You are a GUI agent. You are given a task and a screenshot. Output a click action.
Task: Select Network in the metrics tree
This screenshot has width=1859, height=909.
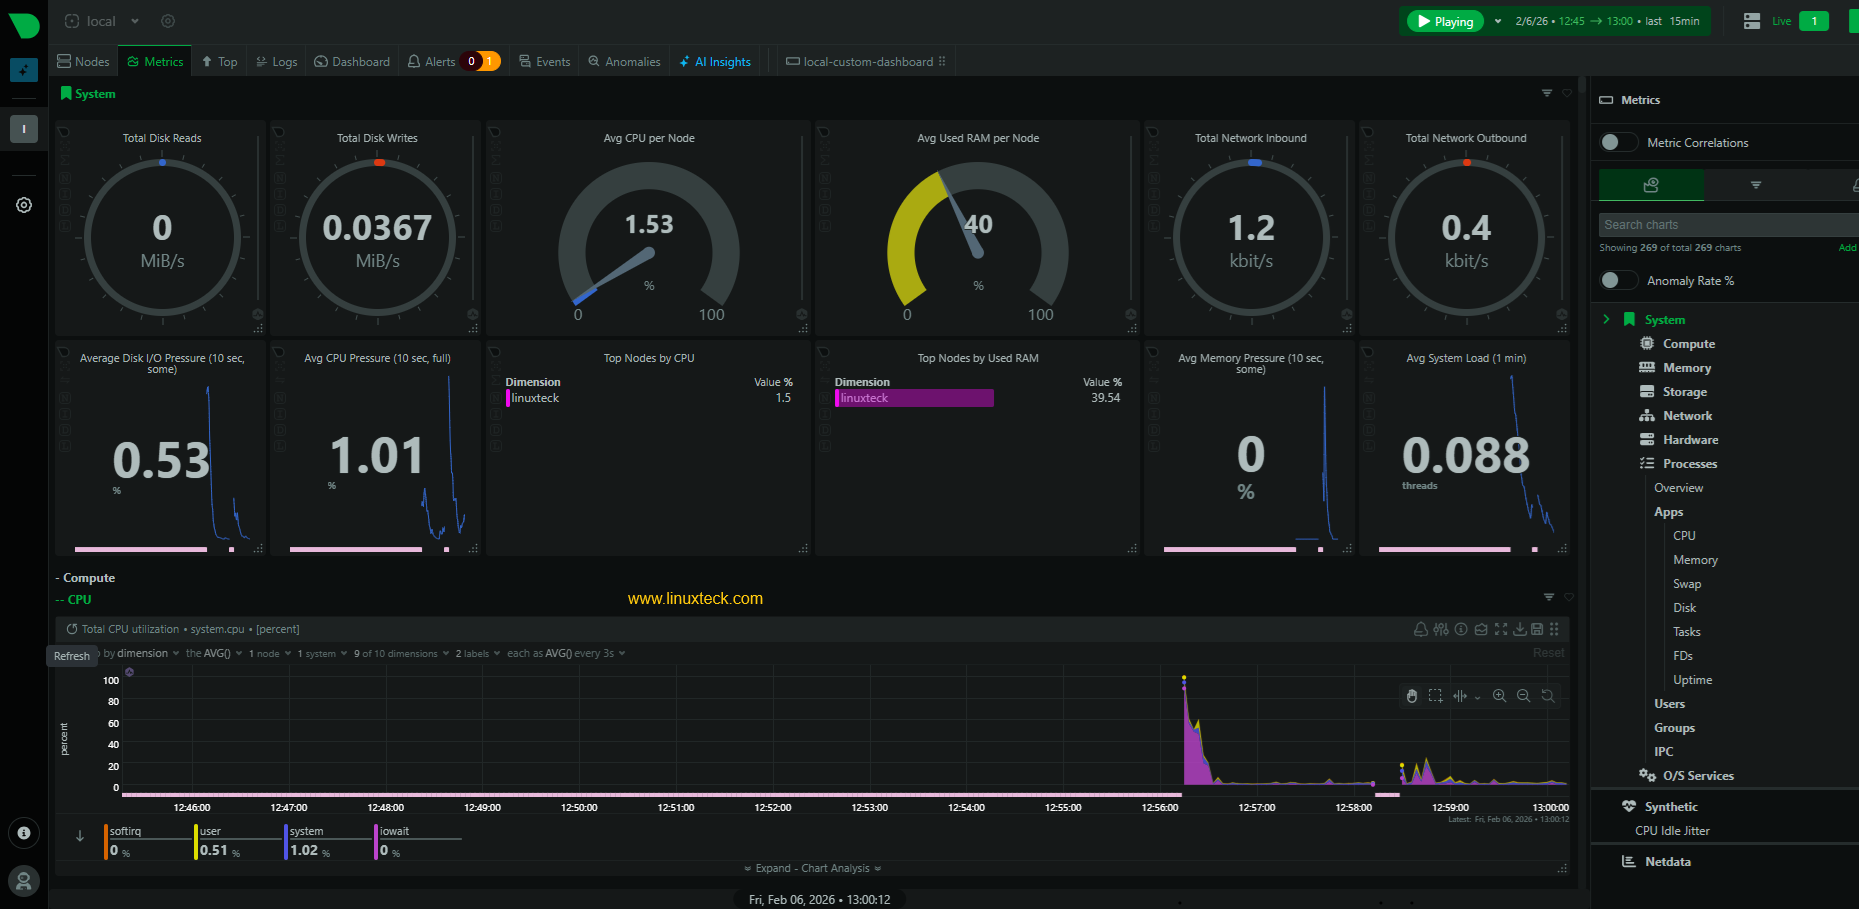tap(1687, 416)
